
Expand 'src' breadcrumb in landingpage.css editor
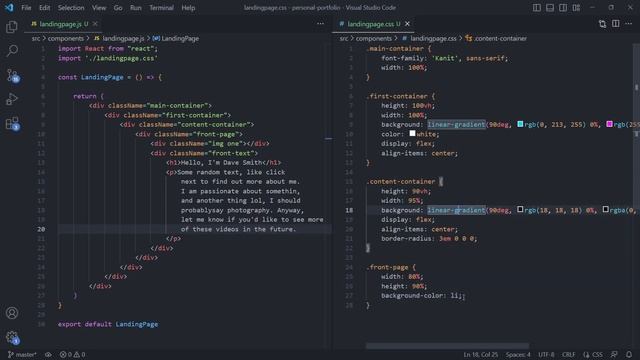coord(344,38)
